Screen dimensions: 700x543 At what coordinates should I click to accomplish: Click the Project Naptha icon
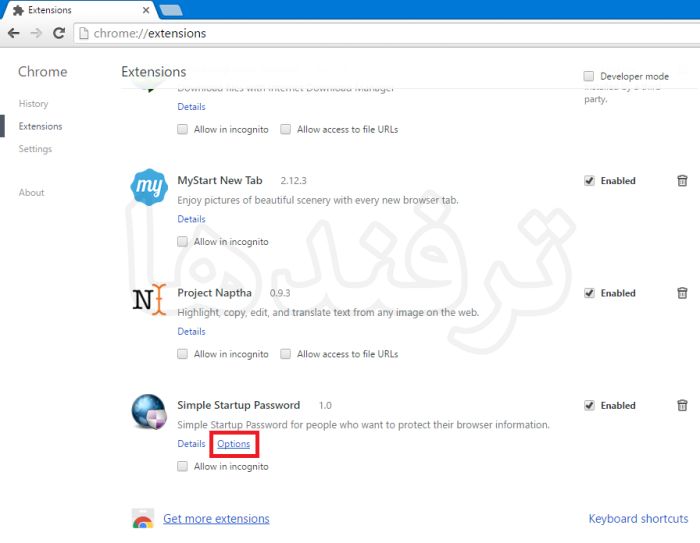click(149, 299)
